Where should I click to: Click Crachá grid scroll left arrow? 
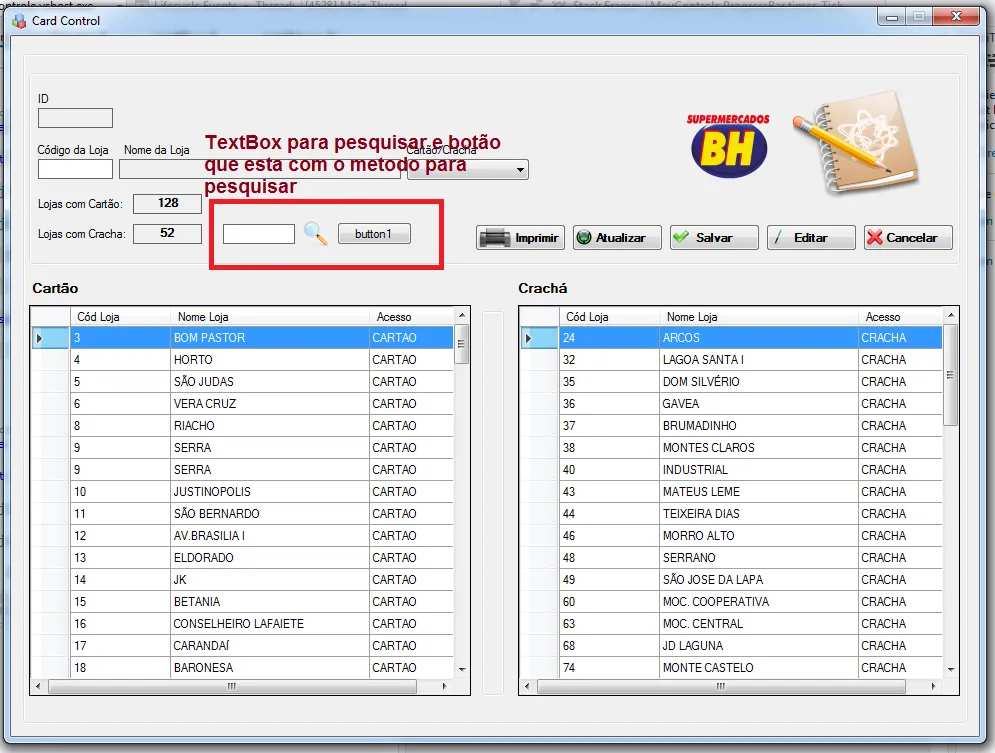pos(527,686)
